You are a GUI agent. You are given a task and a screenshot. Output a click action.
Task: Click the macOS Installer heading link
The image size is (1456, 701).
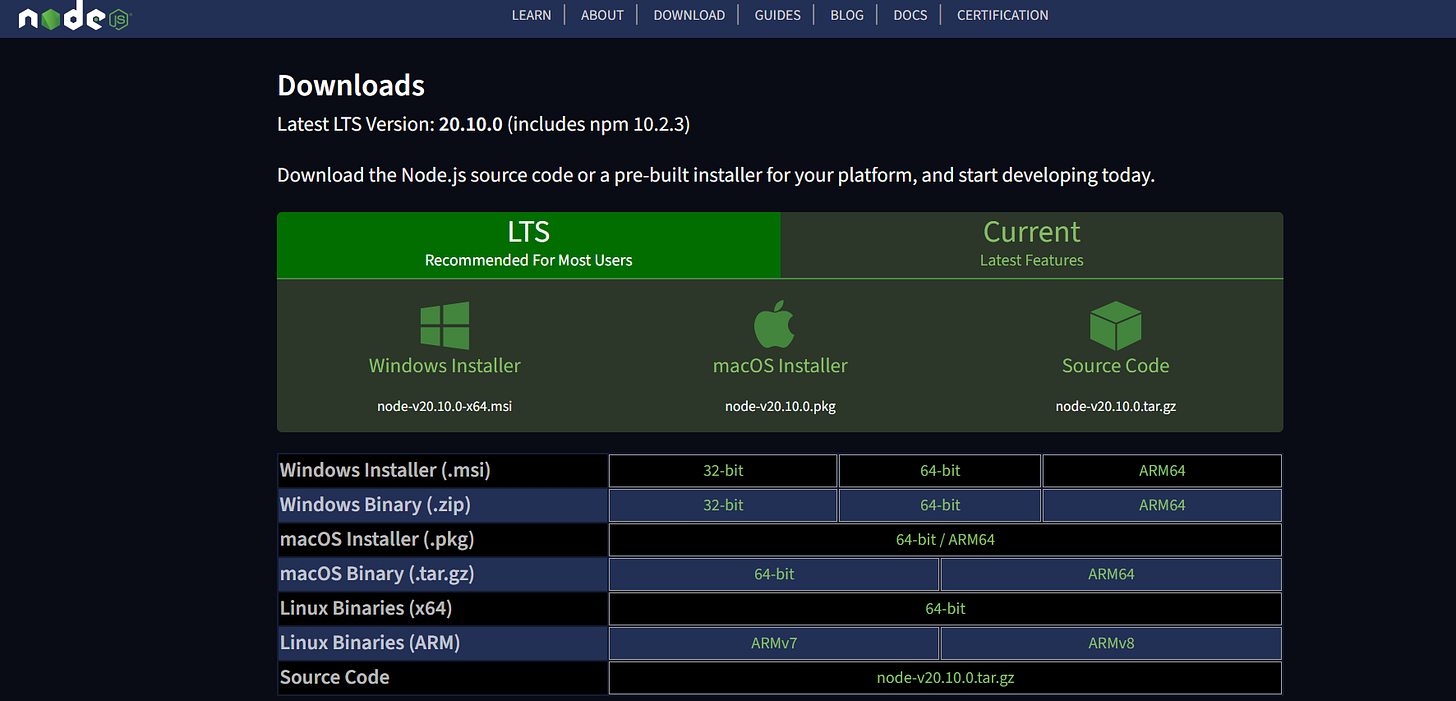(x=780, y=366)
